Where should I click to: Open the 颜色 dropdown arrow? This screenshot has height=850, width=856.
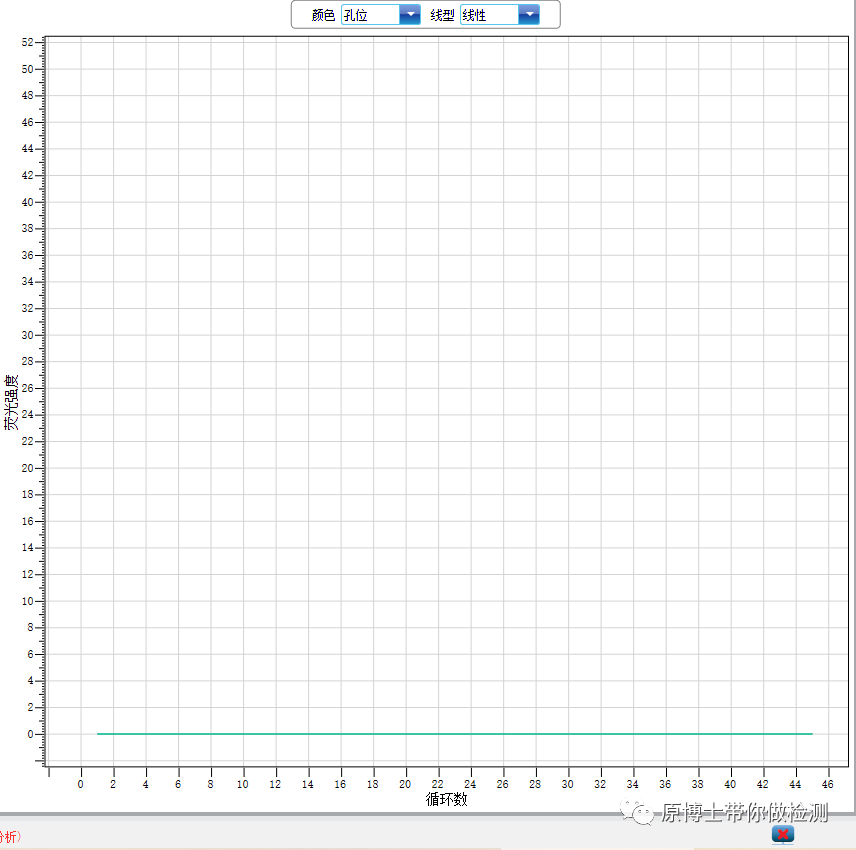point(409,15)
